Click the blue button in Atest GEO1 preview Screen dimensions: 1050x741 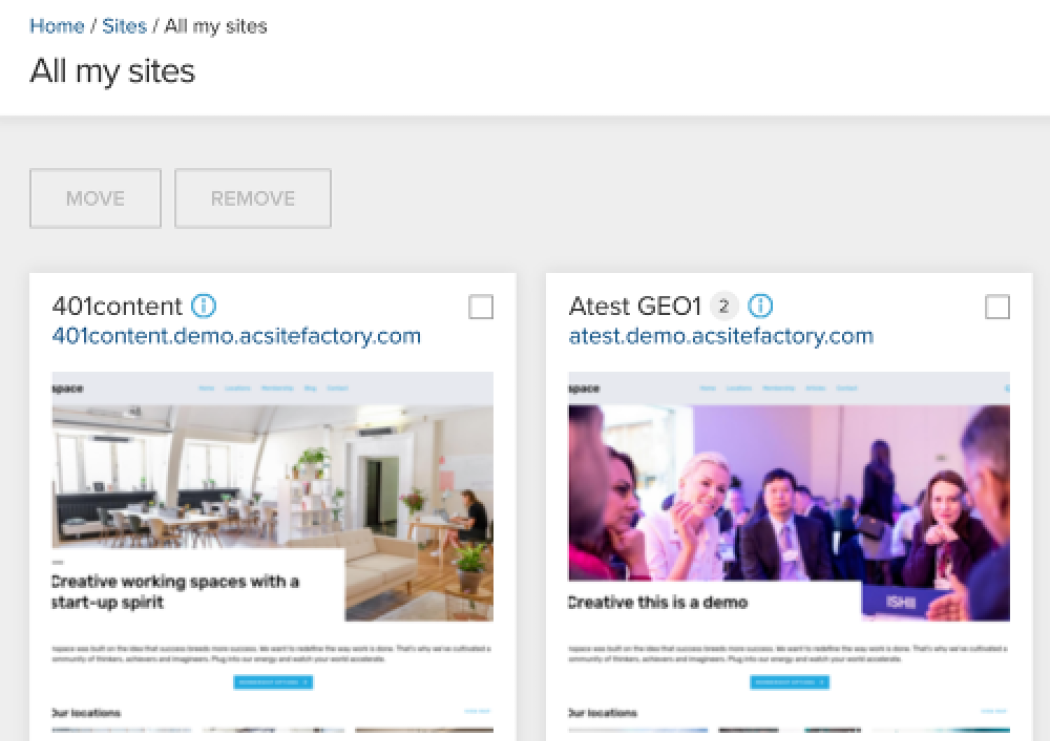(x=790, y=682)
